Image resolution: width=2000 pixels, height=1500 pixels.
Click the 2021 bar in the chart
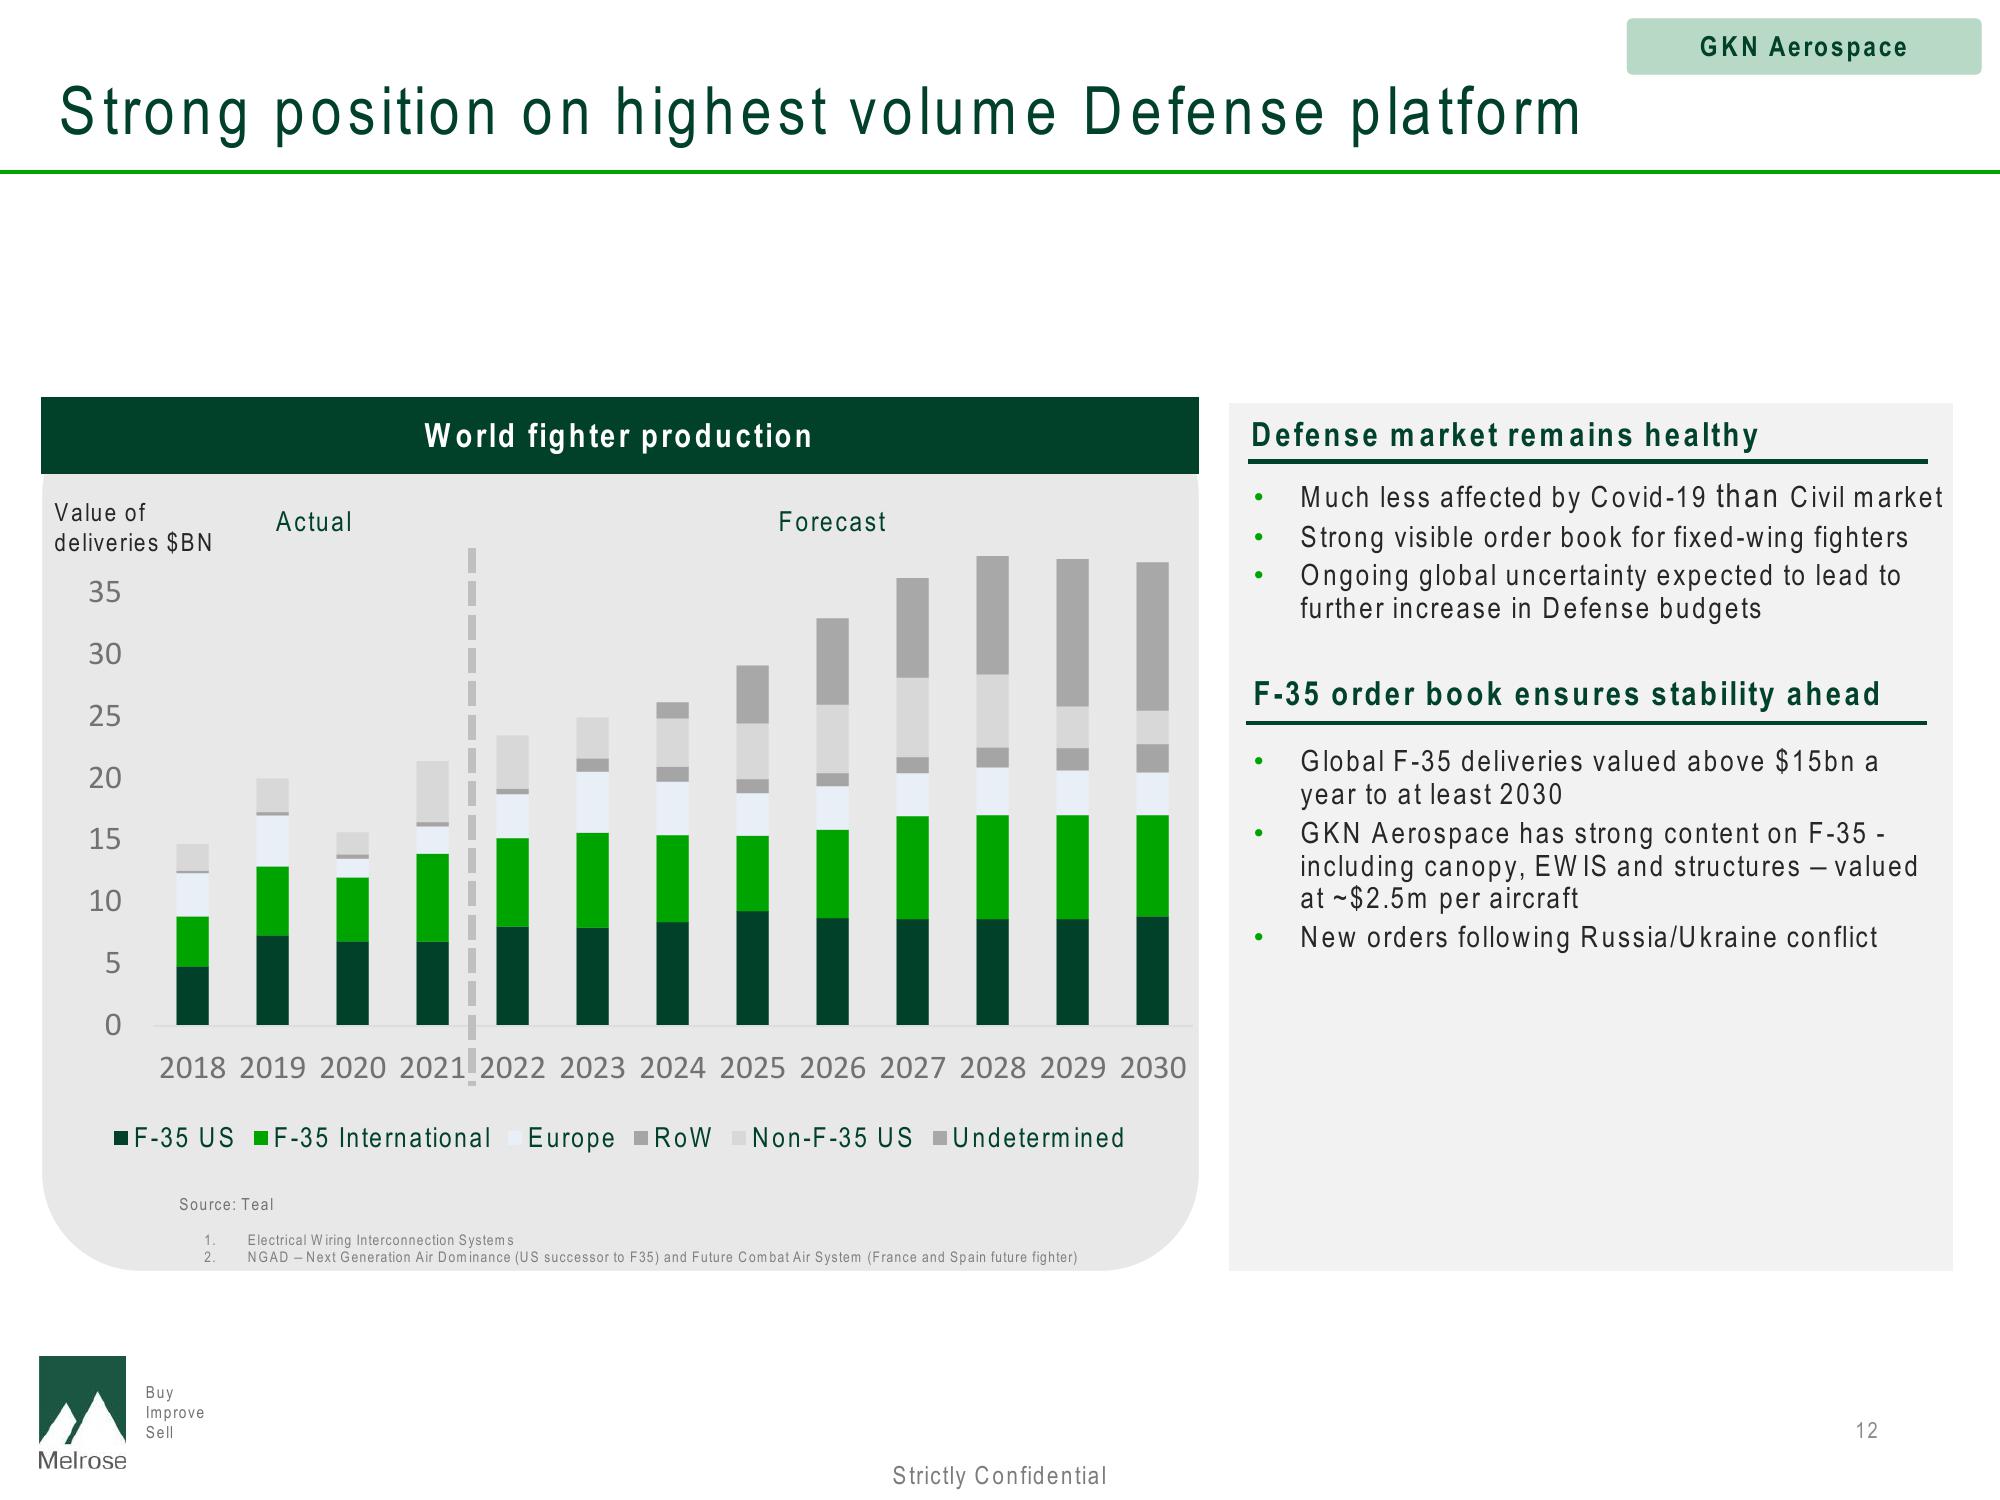pyautogui.click(x=432, y=893)
